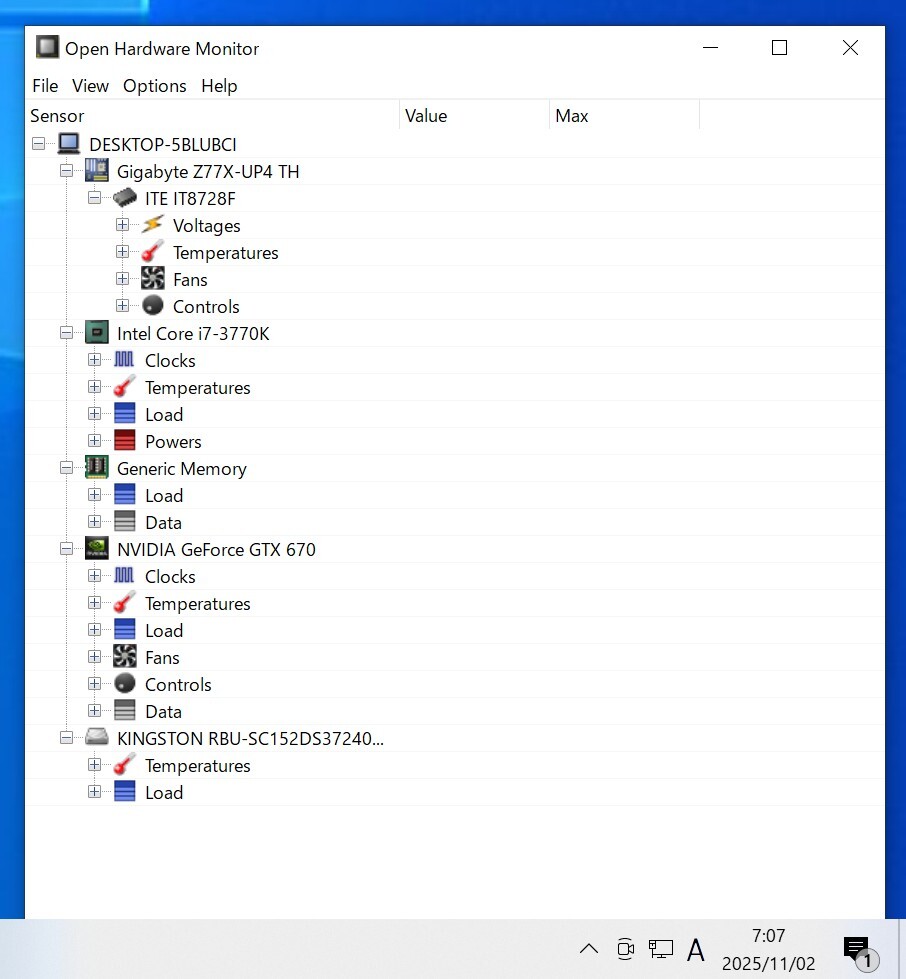Open the clock showing 7:07
This screenshot has width=906, height=979.
[769, 949]
